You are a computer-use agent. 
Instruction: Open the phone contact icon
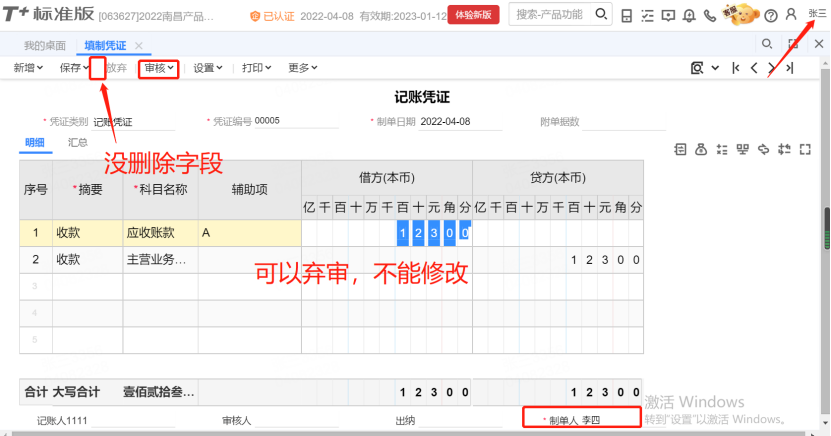click(x=710, y=16)
